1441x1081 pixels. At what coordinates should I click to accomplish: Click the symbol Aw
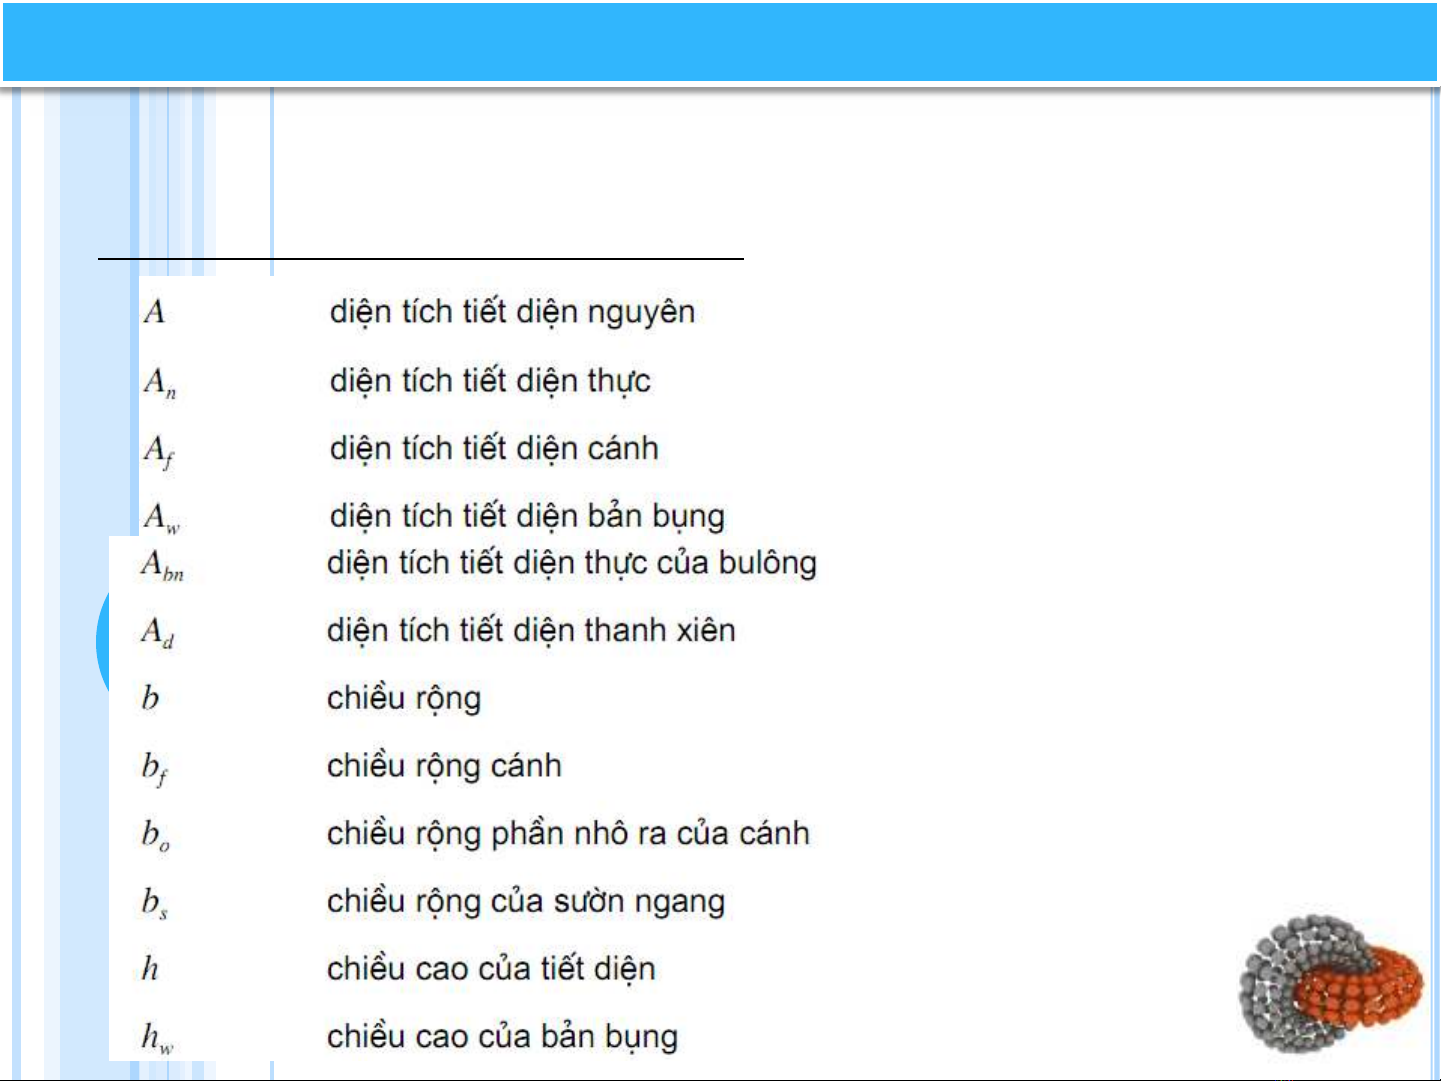tap(161, 517)
